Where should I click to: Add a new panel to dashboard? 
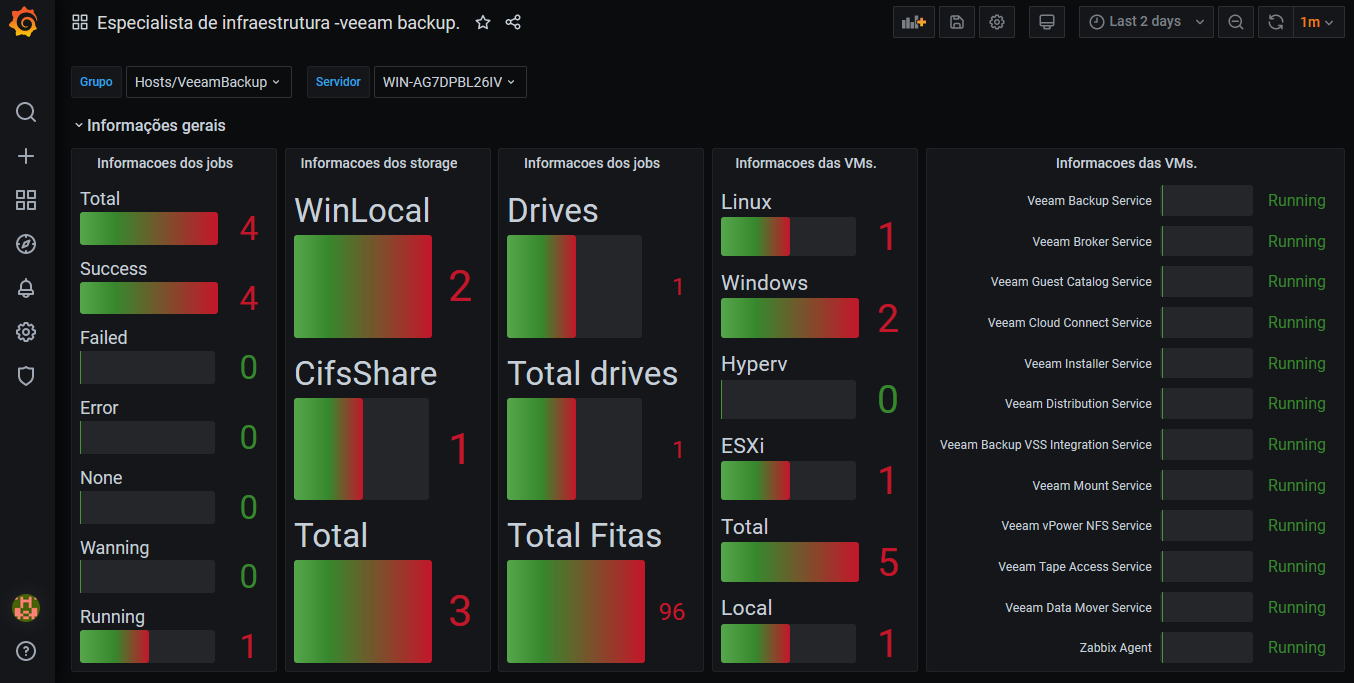point(914,22)
